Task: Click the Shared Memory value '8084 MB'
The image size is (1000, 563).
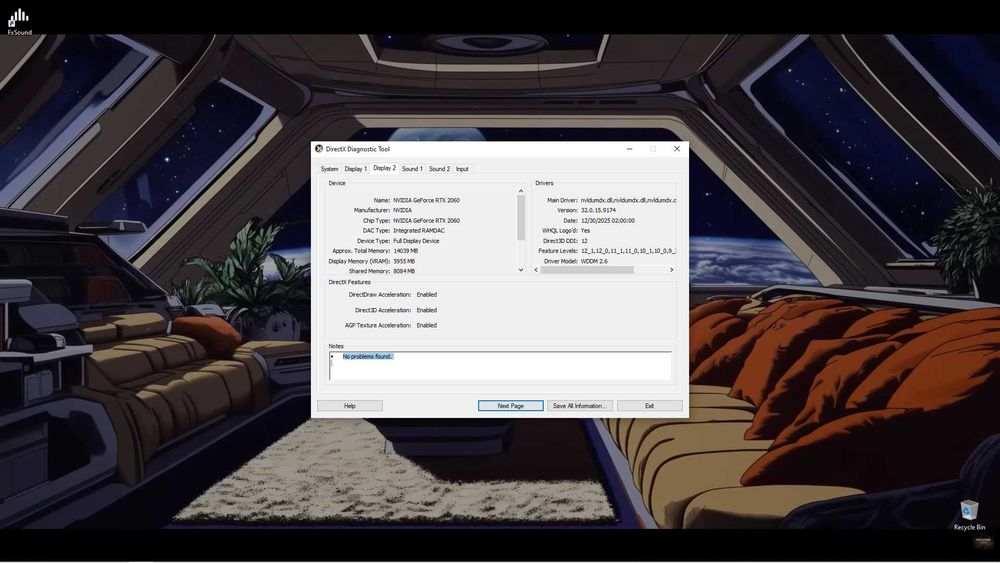Action: click(x=404, y=272)
